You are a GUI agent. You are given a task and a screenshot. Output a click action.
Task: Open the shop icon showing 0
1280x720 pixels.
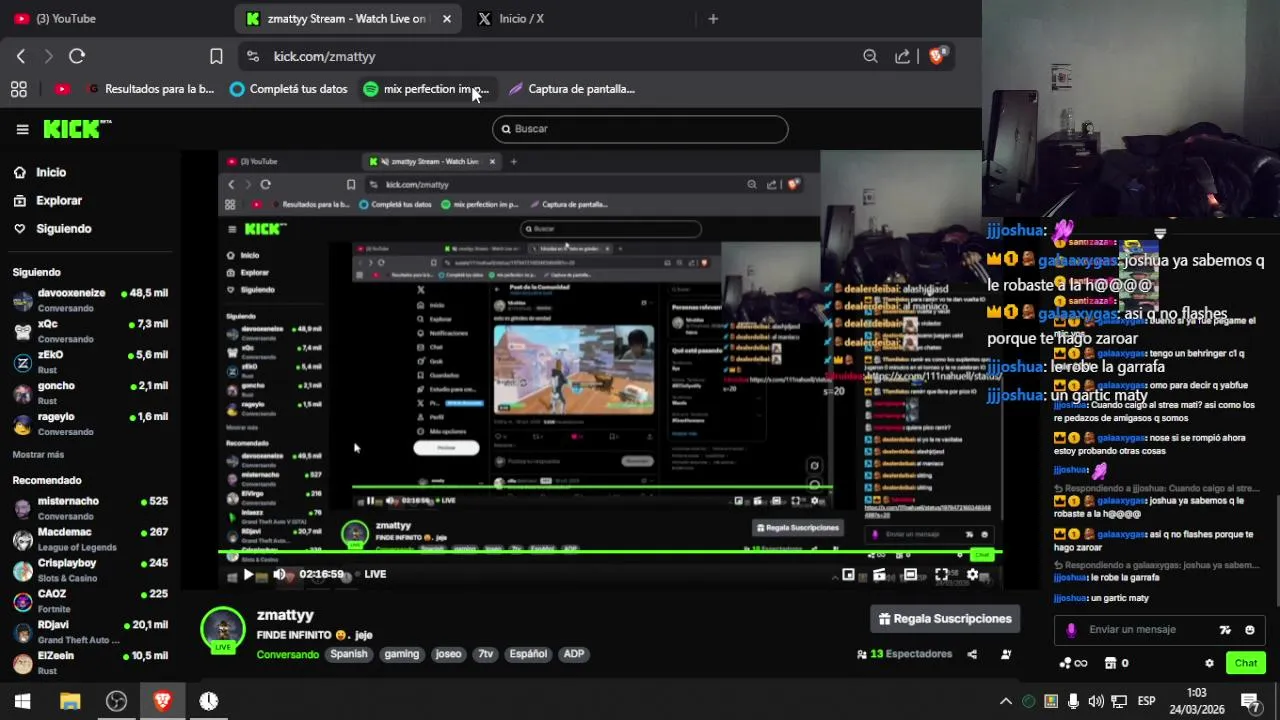pyautogui.click(x=1116, y=663)
